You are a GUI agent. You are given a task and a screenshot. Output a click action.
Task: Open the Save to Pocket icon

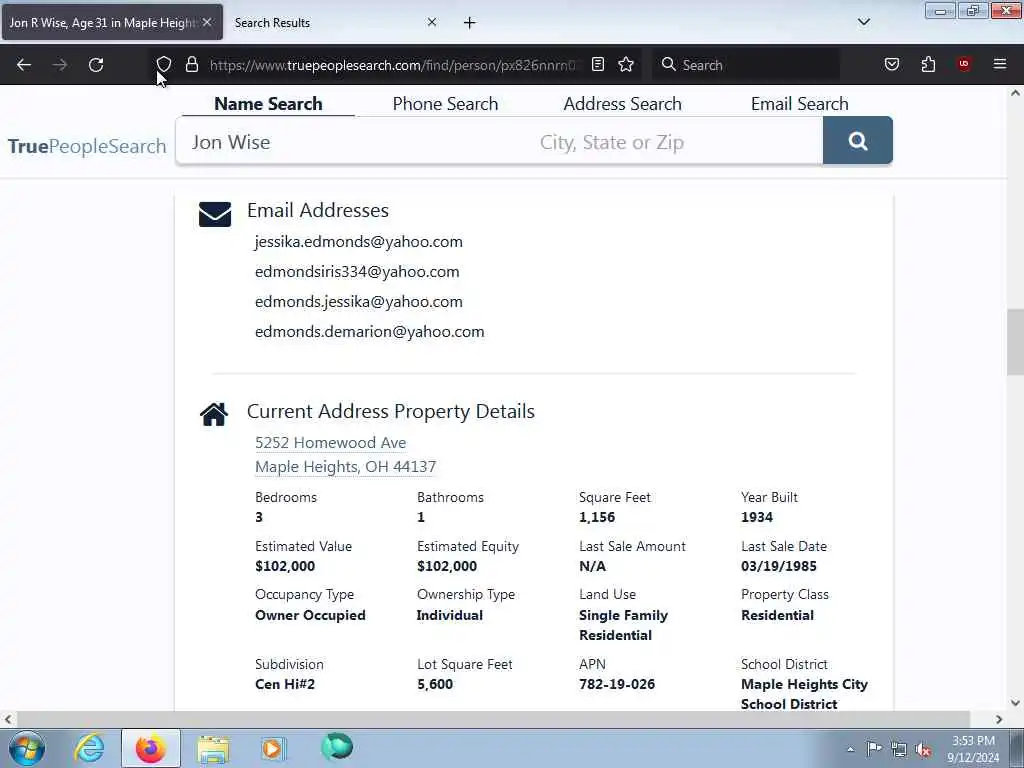point(891,64)
